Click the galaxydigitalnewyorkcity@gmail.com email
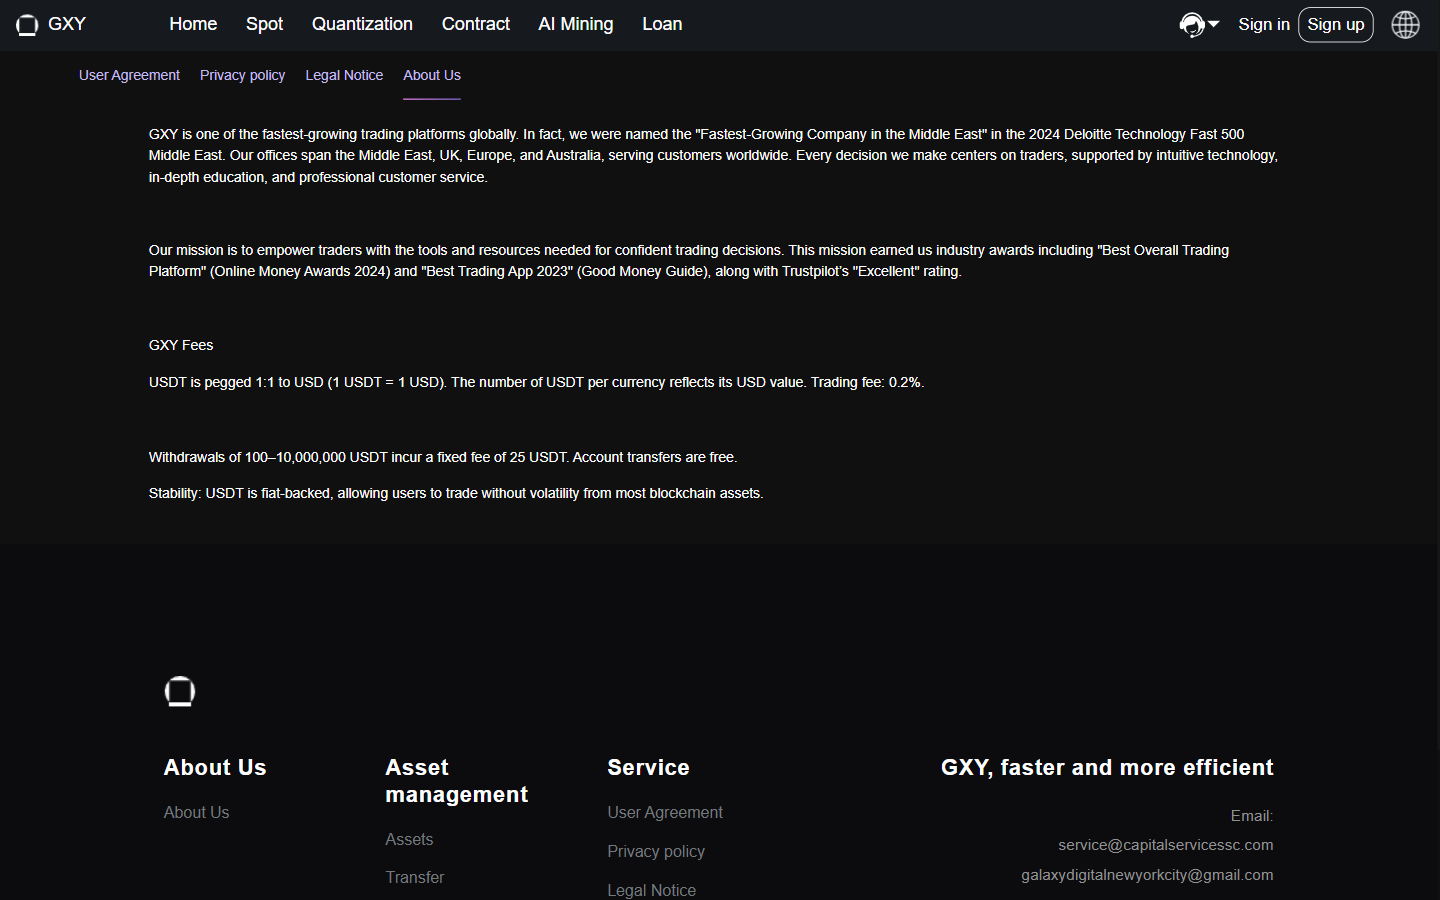Viewport: 1440px width, 900px height. point(1147,875)
